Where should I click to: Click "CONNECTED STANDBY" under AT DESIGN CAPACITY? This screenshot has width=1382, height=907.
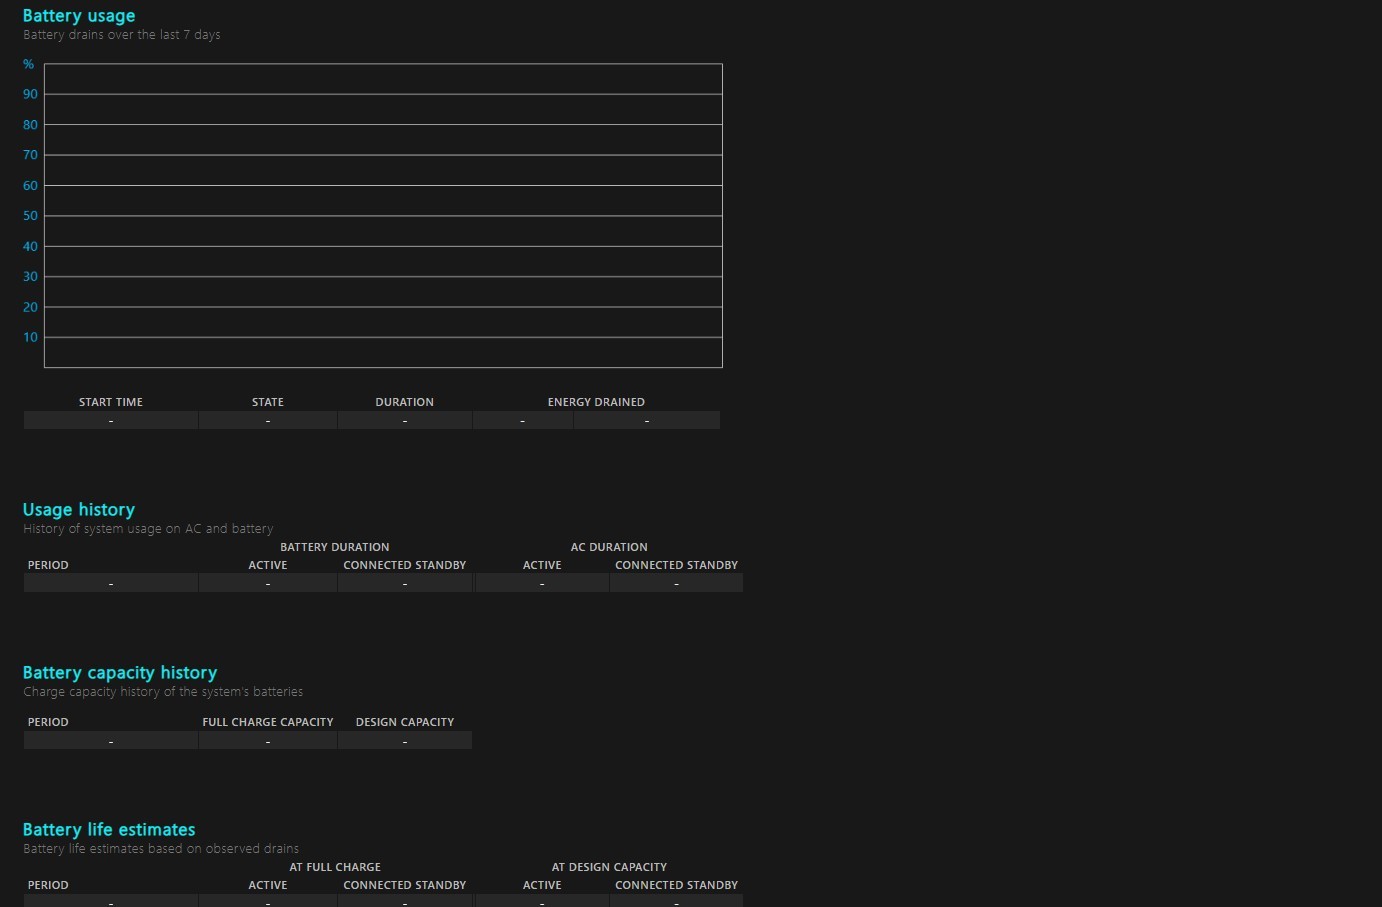click(x=677, y=885)
